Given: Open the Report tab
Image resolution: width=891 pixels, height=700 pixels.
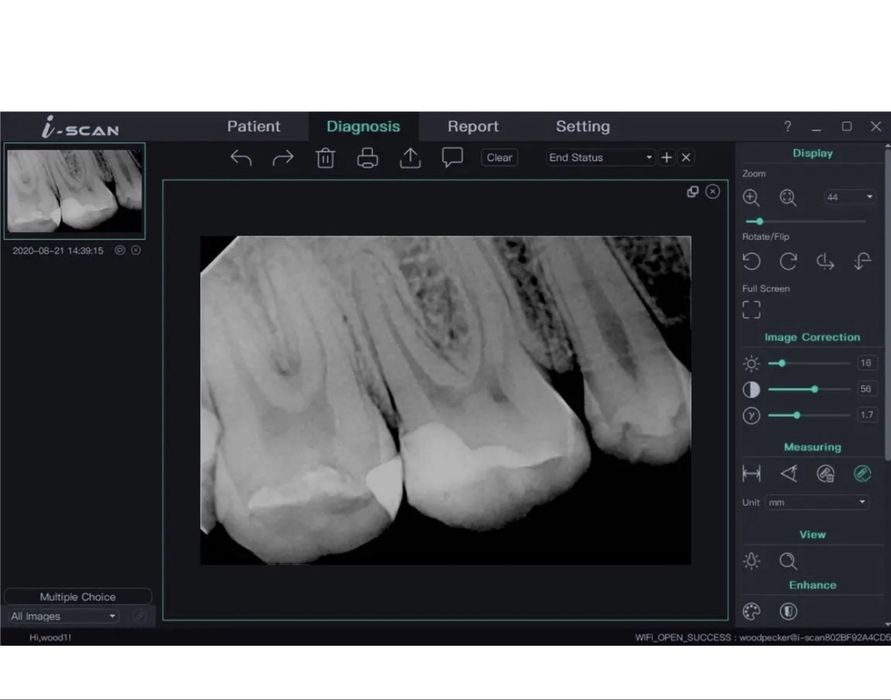Looking at the screenshot, I should 473,127.
